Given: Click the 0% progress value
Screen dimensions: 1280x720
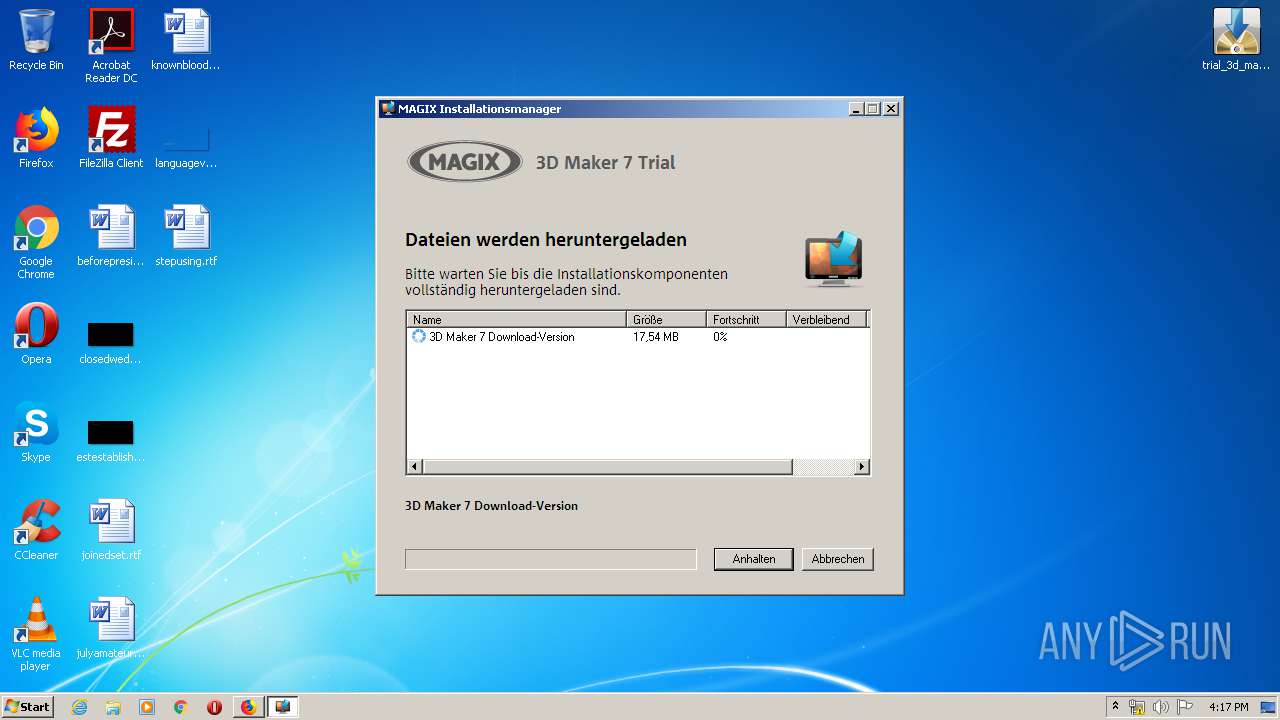Looking at the screenshot, I should pyautogui.click(x=720, y=337).
